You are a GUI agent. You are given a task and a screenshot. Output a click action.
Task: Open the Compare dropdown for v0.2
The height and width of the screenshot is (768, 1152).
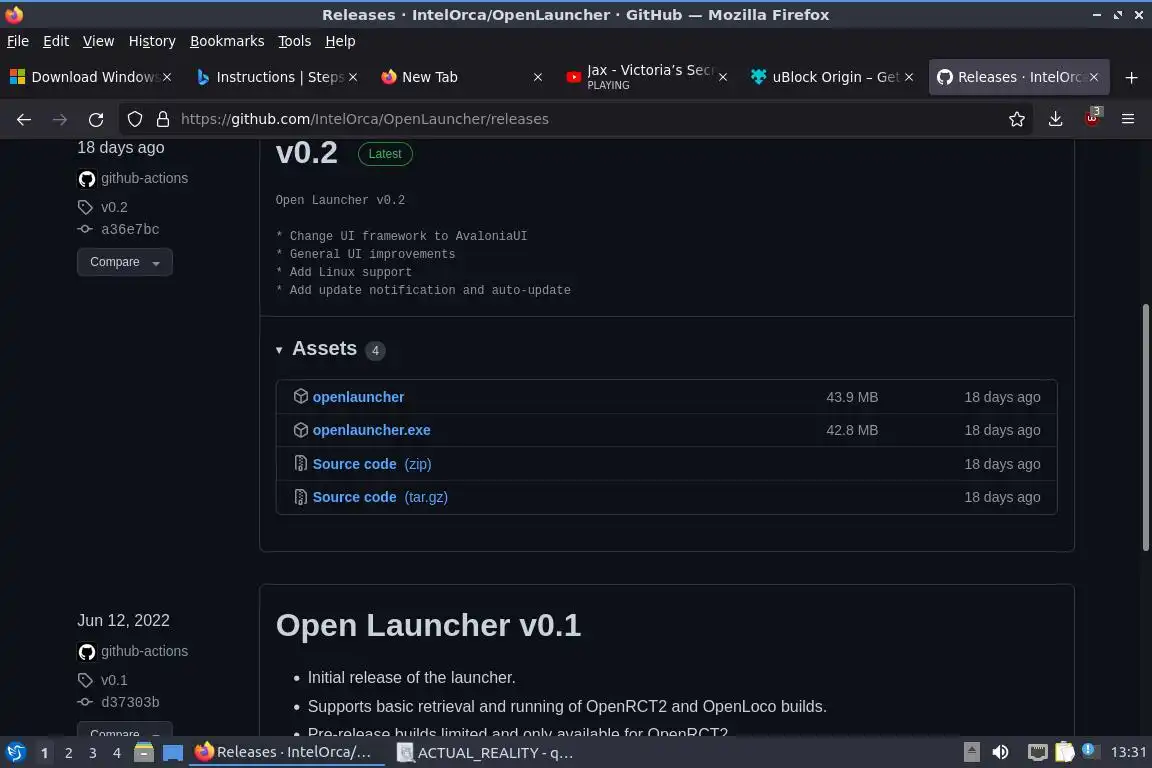pyautogui.click(x=125, y=262)
